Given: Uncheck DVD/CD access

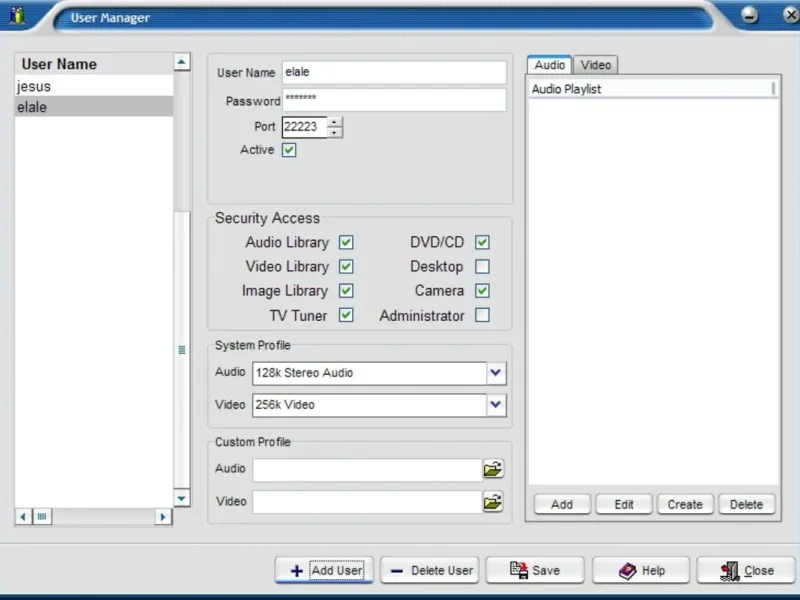Looking at the screenshot, I should pos(482,242).
